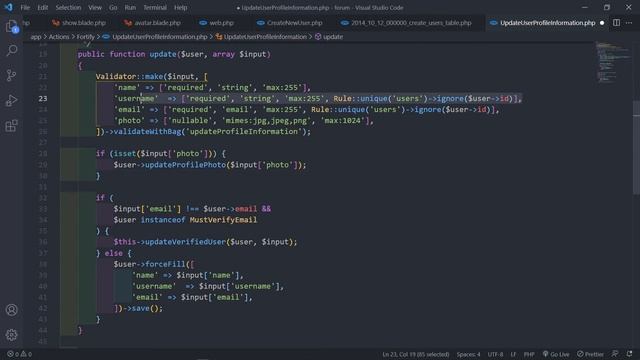Expand the file name breadcrumb segment

pos(155,37)
